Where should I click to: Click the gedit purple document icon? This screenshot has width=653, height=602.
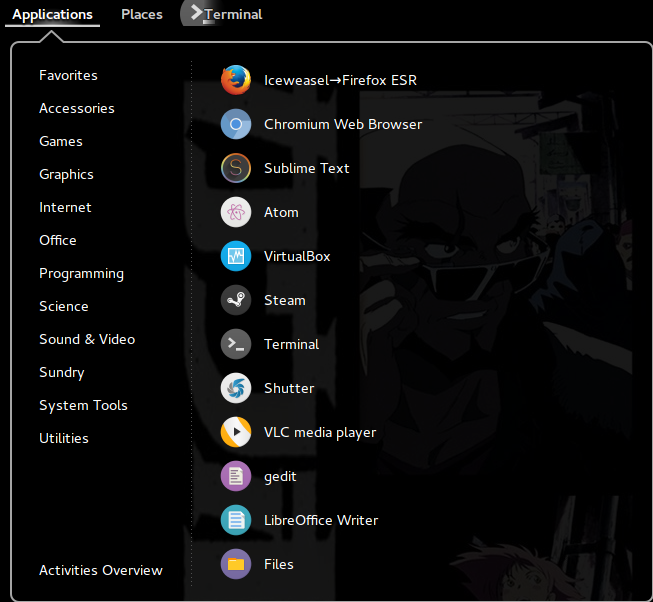(x=236, y=476)
